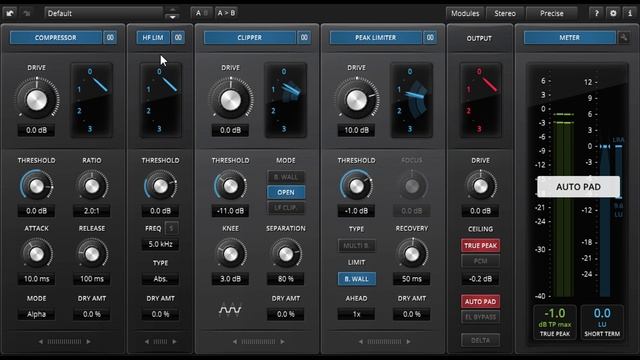The image size is (640, 360).
Task: Copy A to B with A > B
Action: coord(226,13)
